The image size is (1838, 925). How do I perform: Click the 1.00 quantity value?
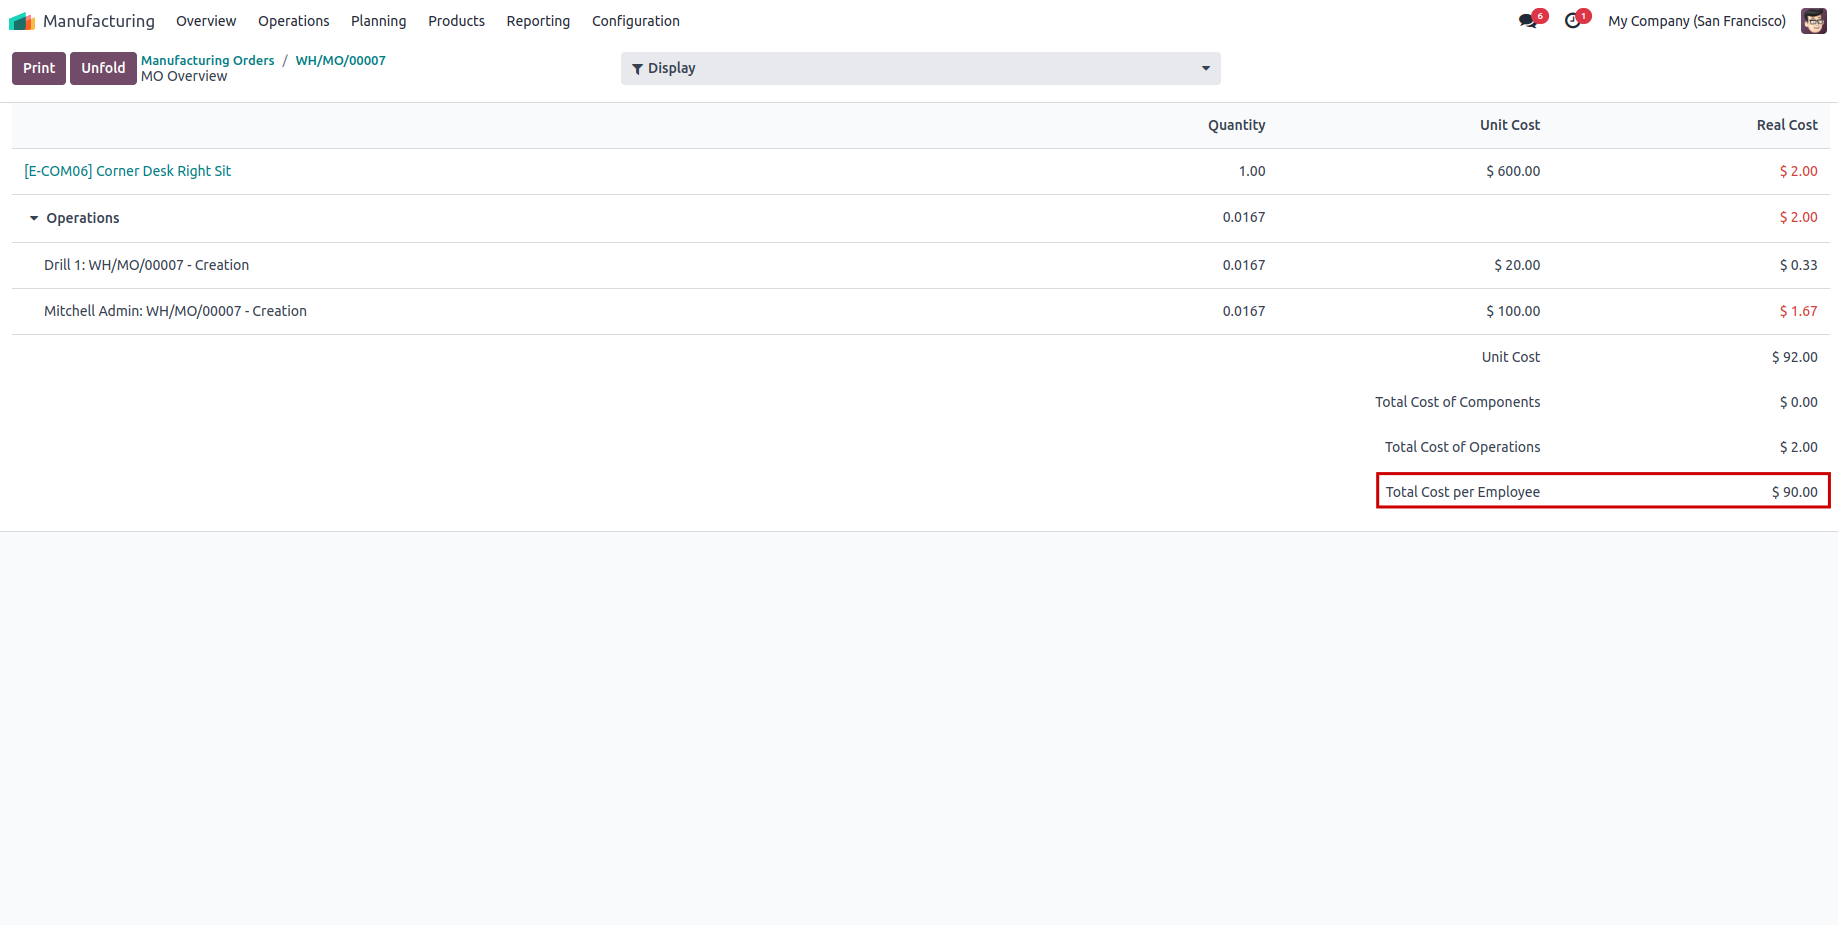pos(1252,171)
